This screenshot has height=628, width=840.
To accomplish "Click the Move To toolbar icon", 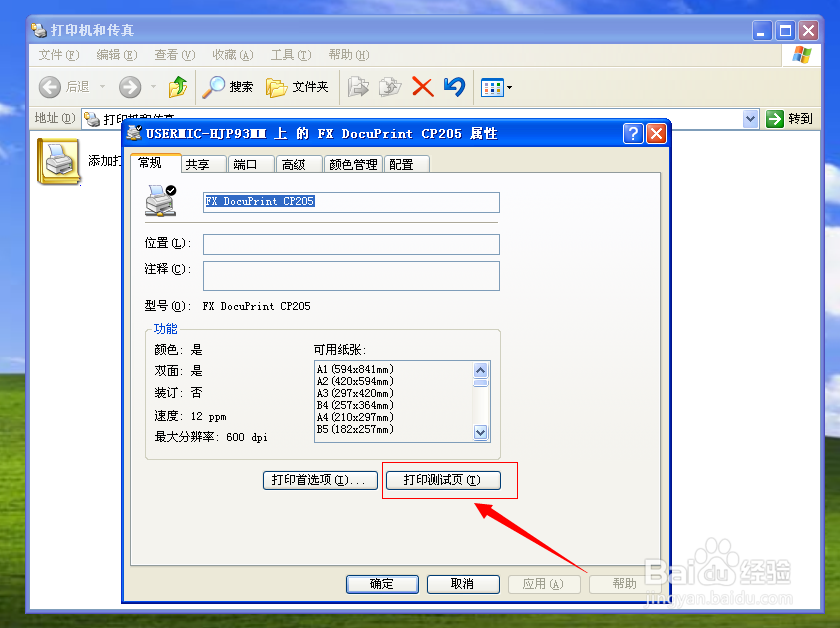I will pyautogui.click(x=358, y=87).
